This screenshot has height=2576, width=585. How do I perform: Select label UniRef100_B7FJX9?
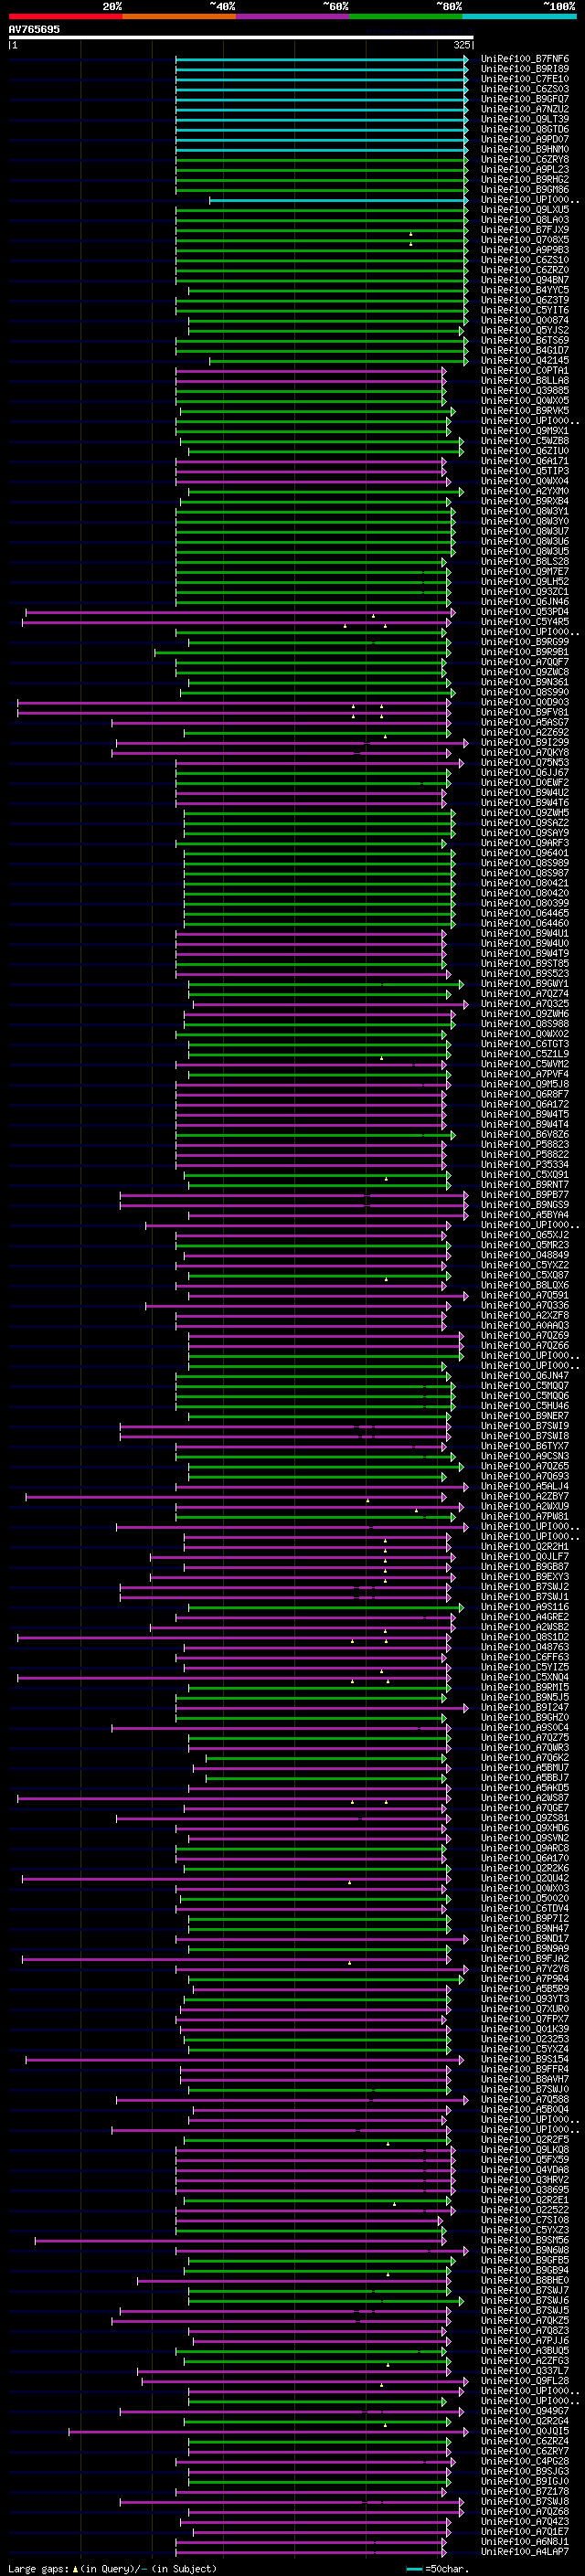(525, 230)
